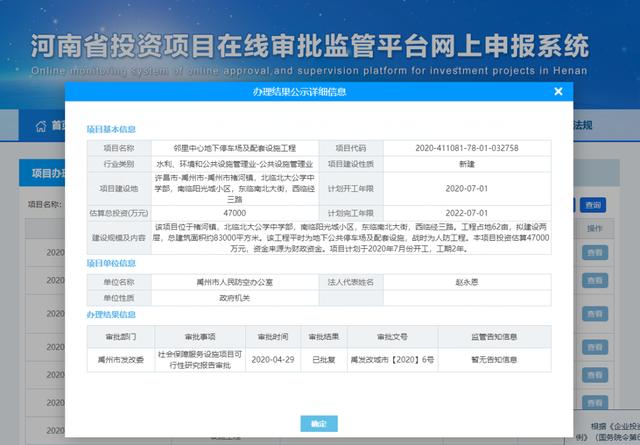Click the 审批事项 column header

pyautogui.click(x=200, y=337)
